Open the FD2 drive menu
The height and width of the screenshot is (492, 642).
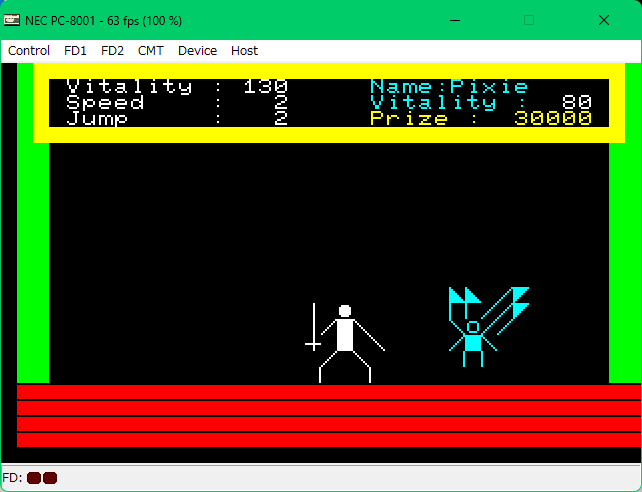(x=112, y=50)
